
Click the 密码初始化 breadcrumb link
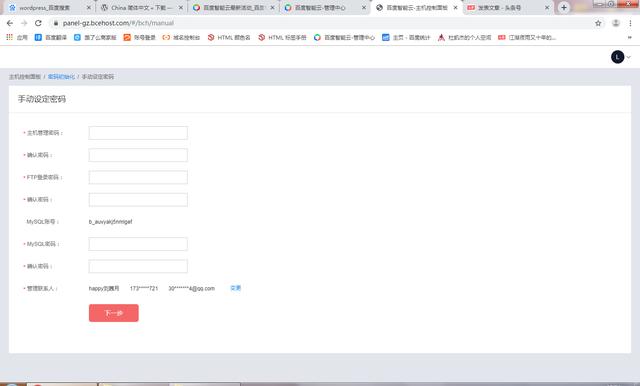click(x=61, y=77)
